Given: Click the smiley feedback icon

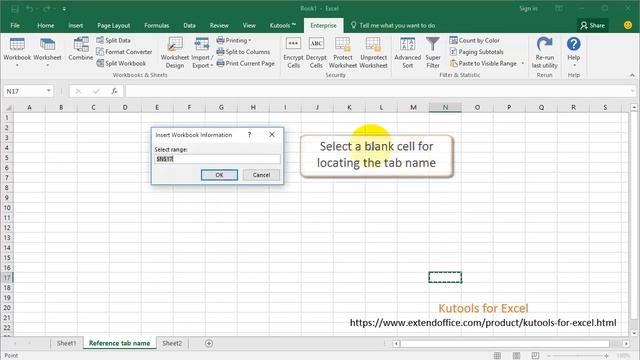Looking at the screenshot, I should 628,25.
